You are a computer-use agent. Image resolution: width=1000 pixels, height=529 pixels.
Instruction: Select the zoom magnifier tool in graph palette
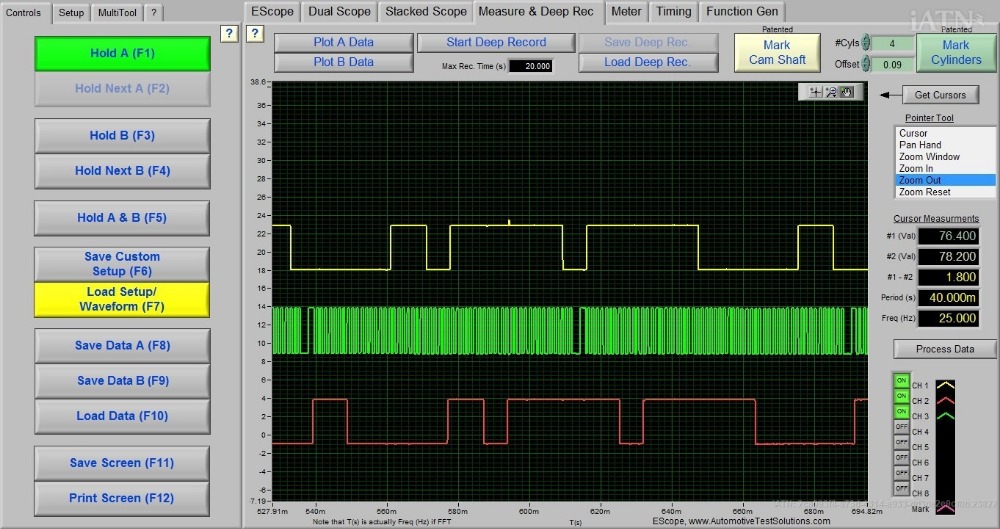coord(831,93)
